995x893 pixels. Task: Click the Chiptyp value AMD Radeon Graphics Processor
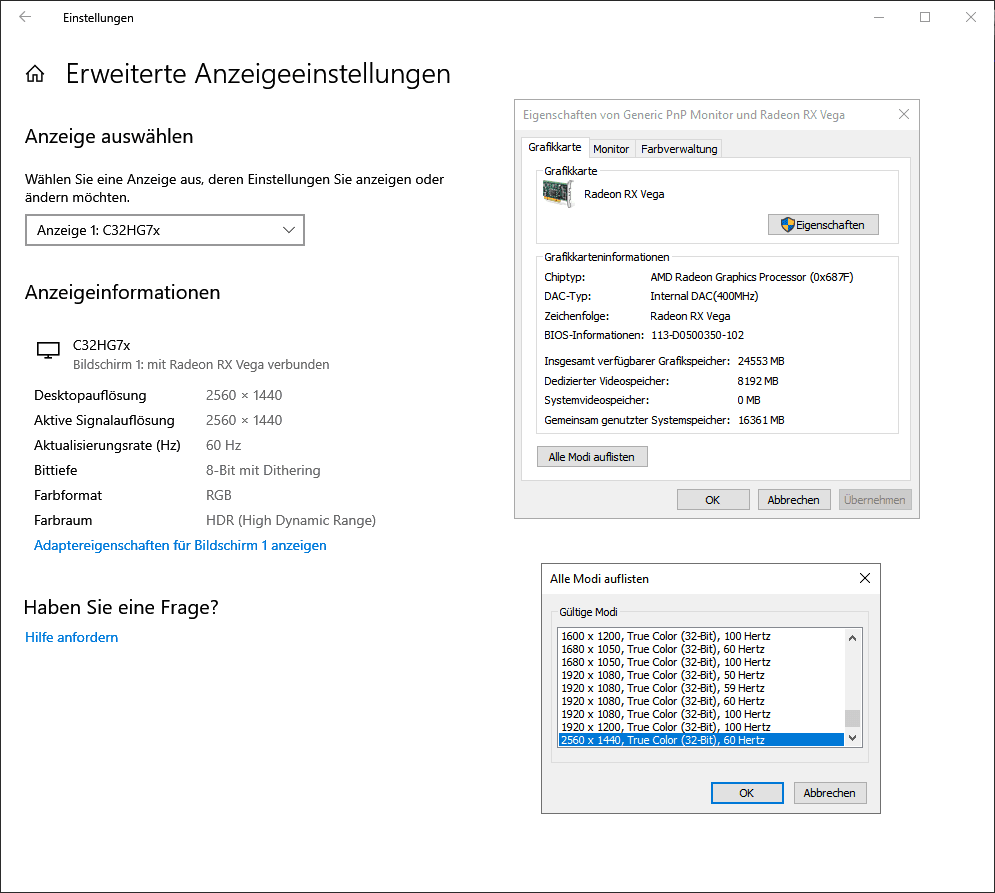(751, 277)
